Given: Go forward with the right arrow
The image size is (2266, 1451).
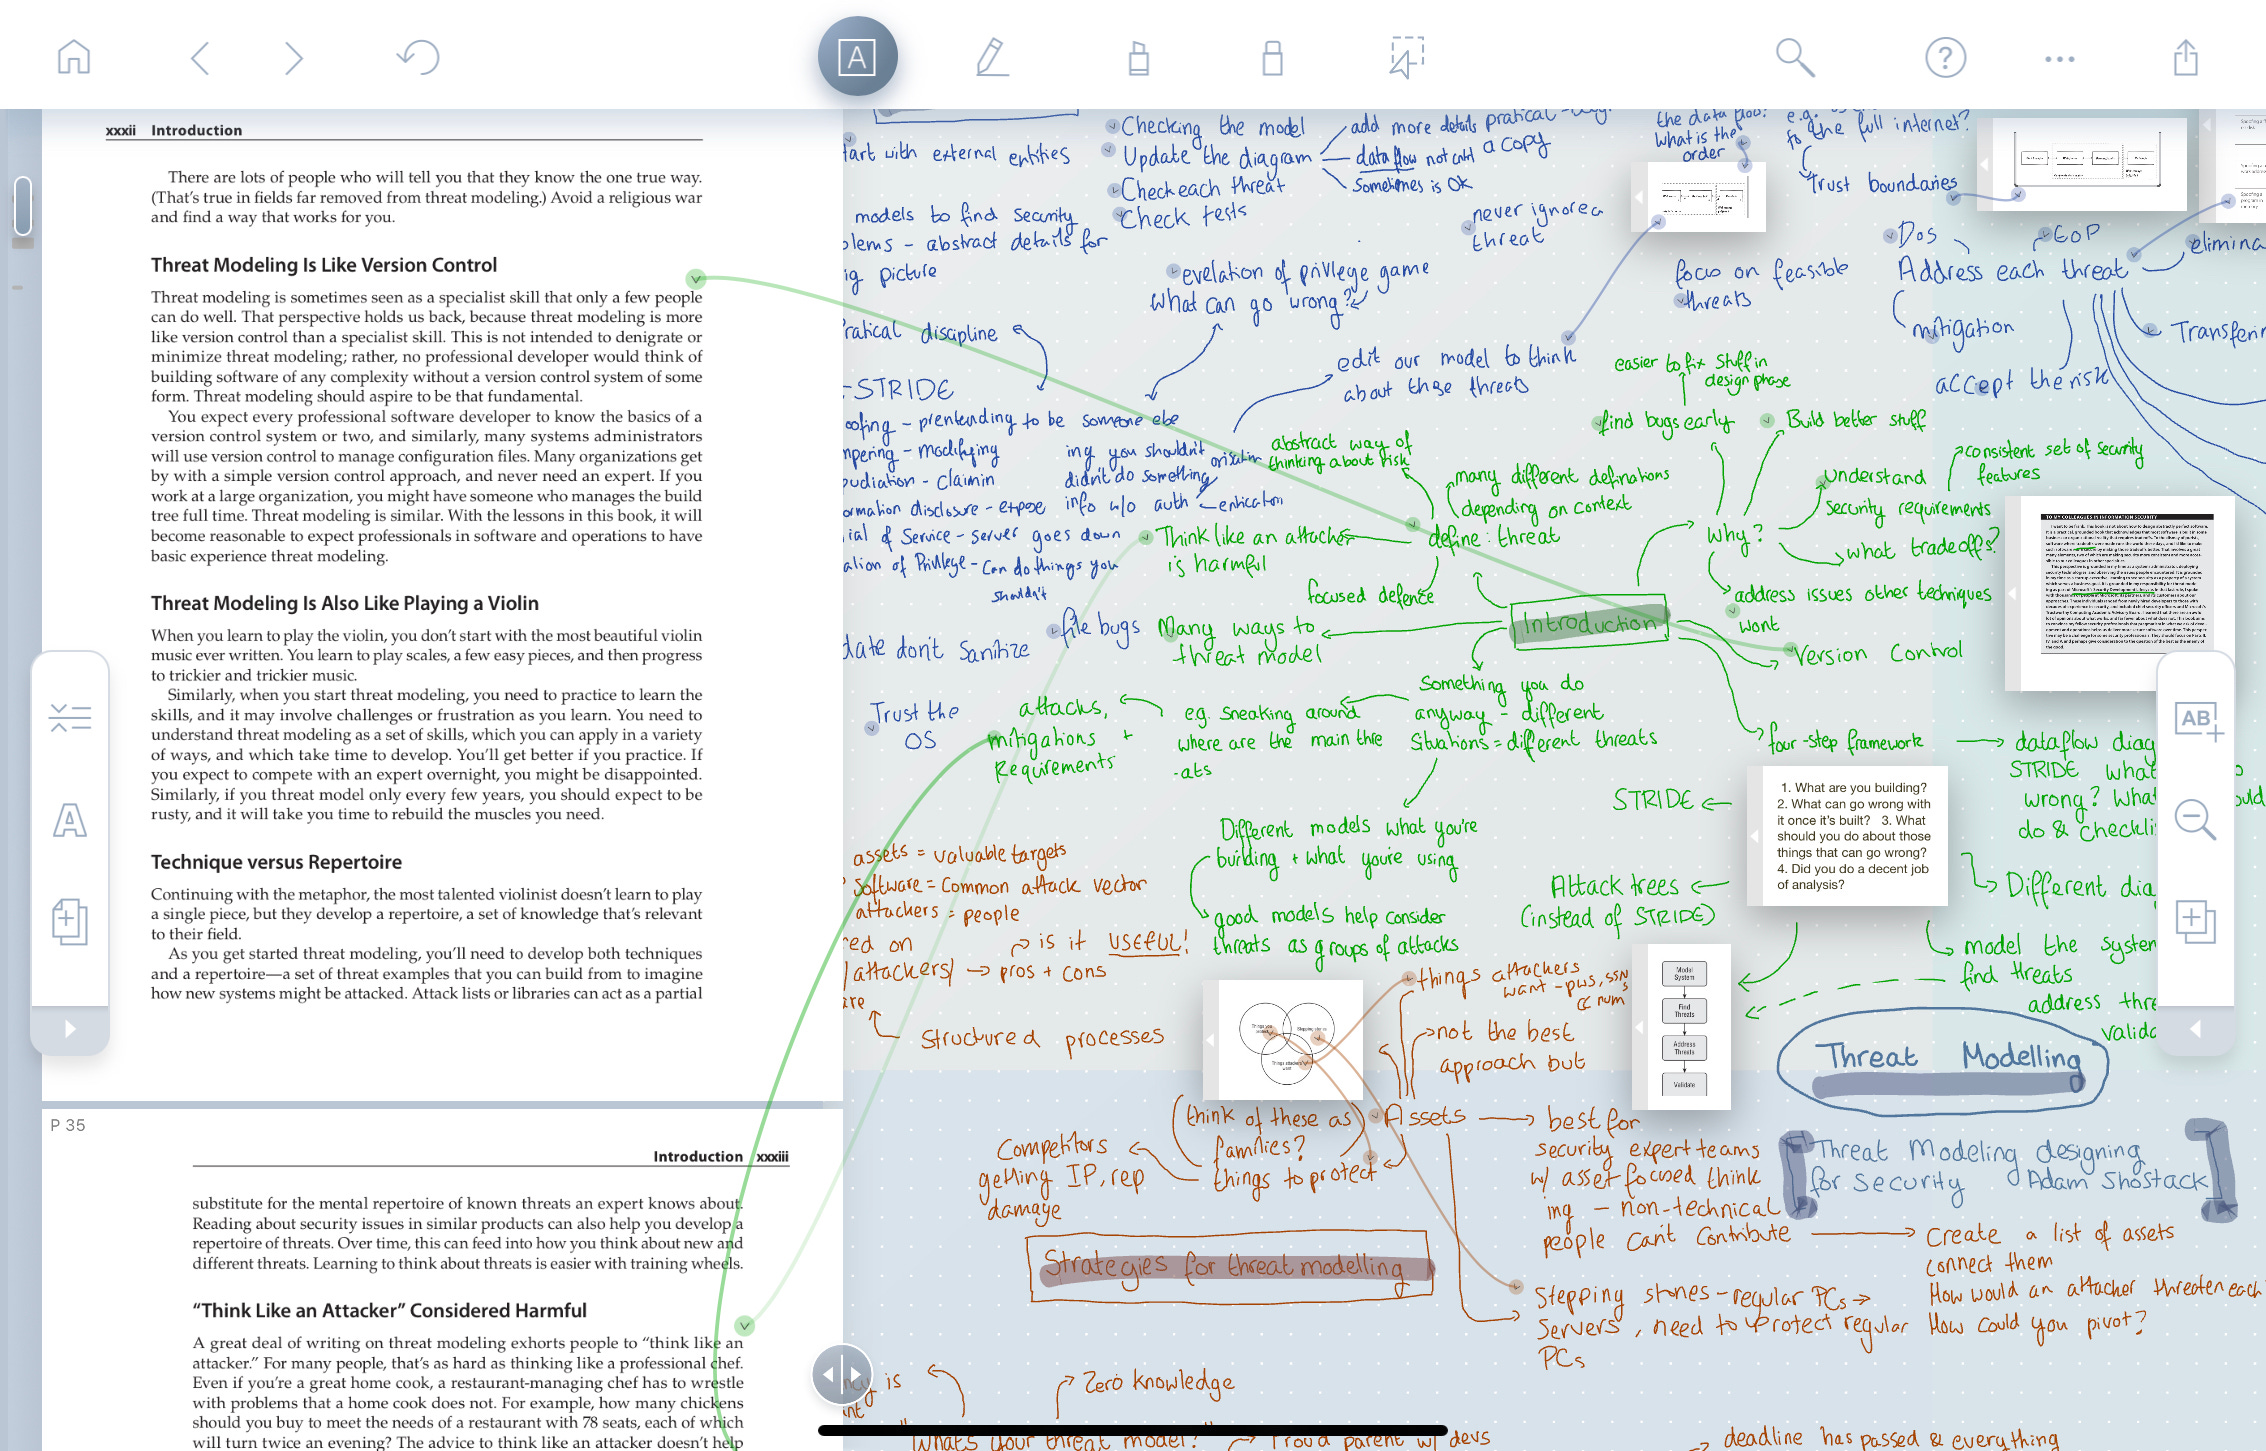Looking at the screenshot, I should [292, 58].
